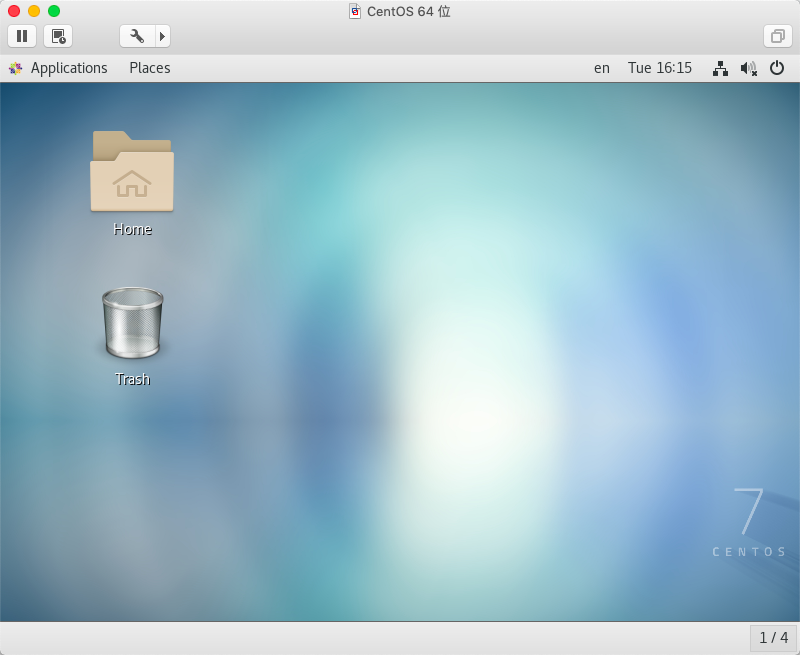This screenshot has width=800, height=655.
Task: Select the Trash bin on desktop
Action: 132,324
